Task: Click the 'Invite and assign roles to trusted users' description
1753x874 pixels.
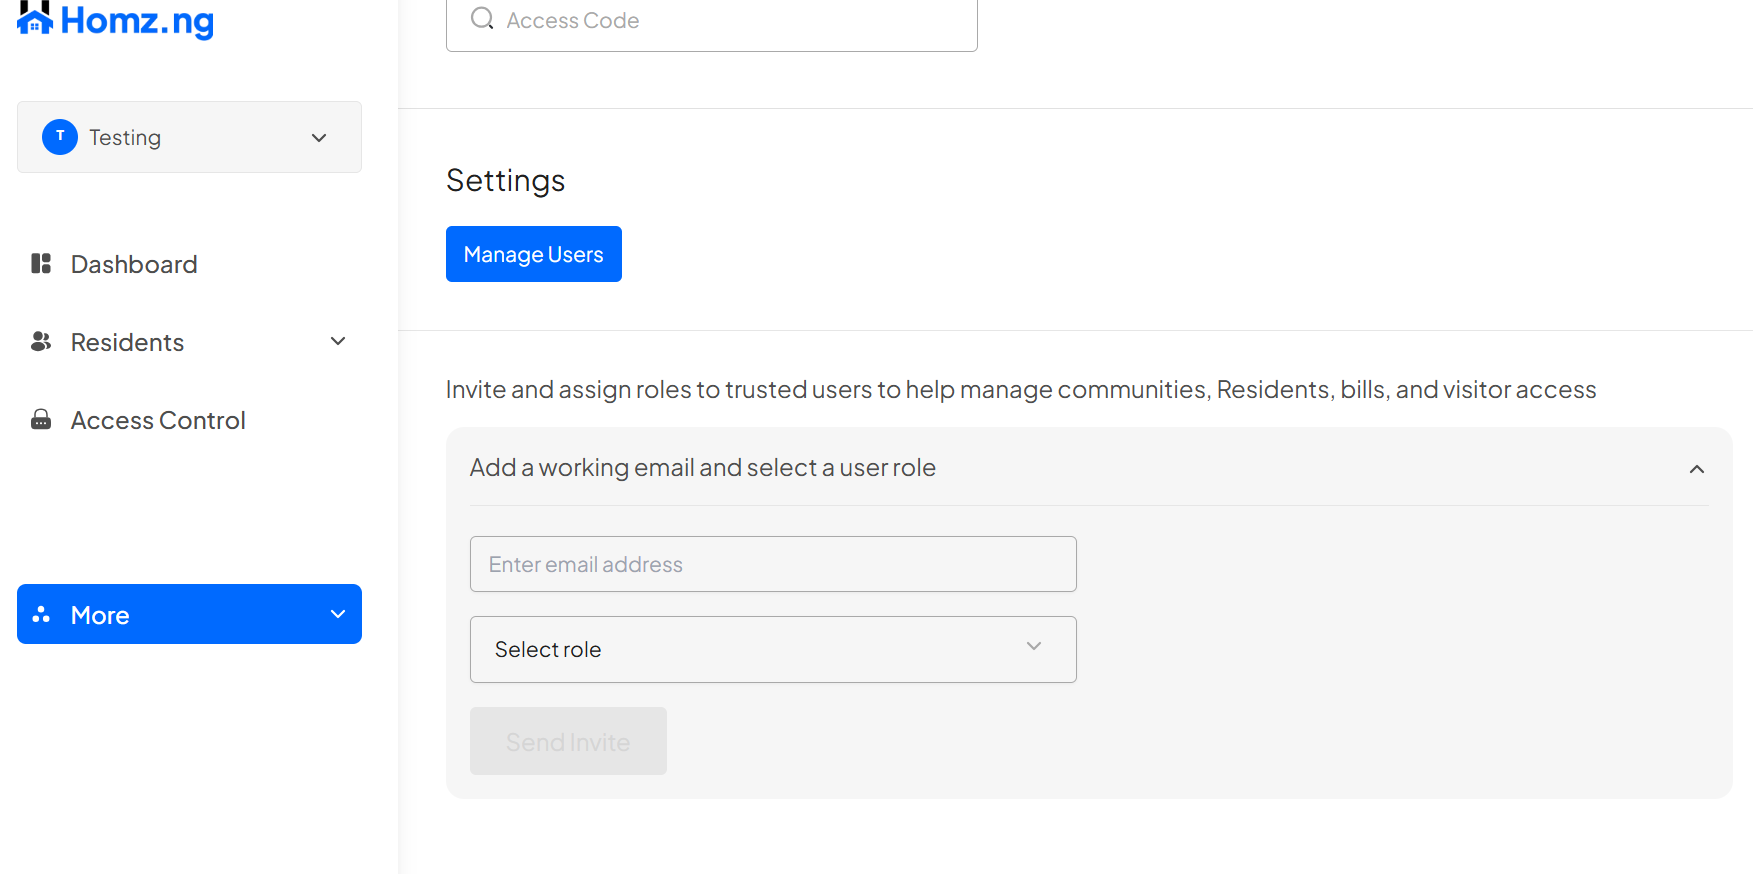Action: (x=1021, y=389)
